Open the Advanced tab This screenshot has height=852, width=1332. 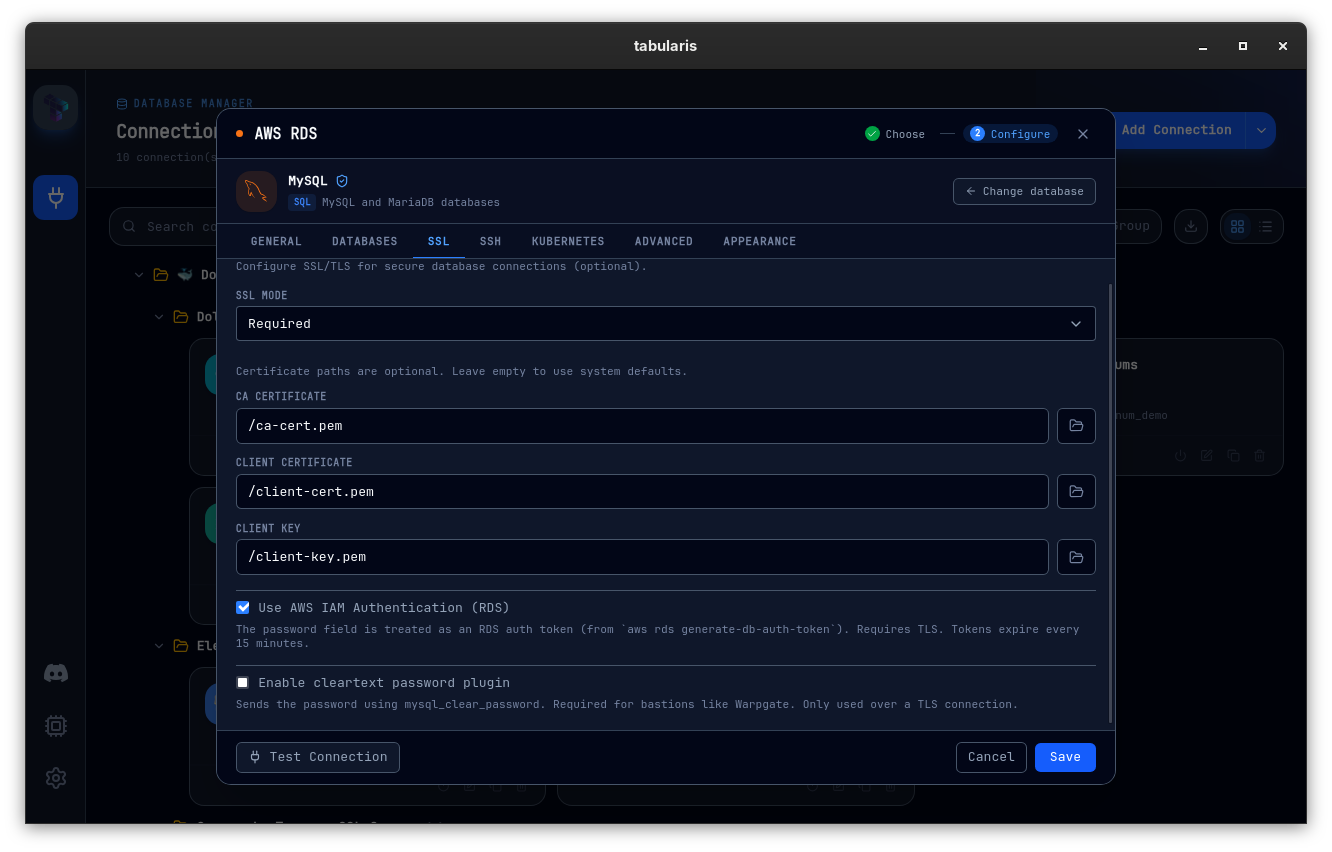[x=664, y=242]
